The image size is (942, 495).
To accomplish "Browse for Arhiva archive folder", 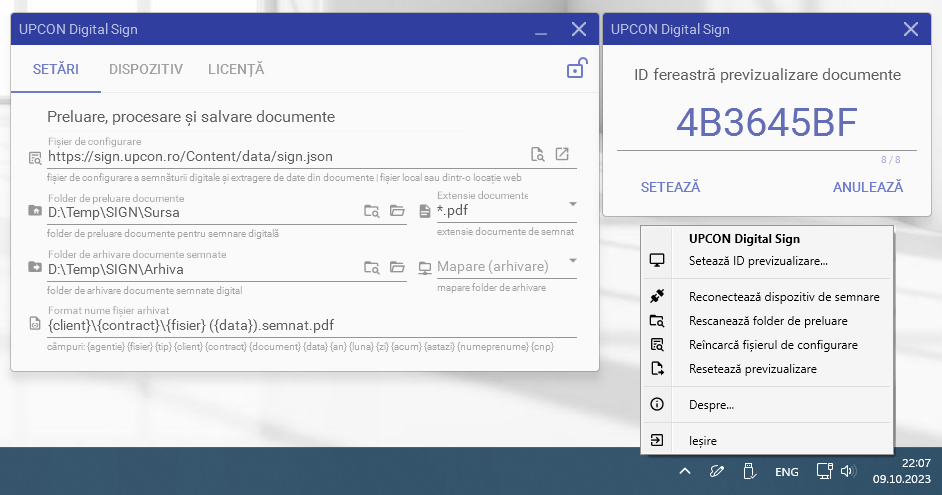I will [397, 267].
